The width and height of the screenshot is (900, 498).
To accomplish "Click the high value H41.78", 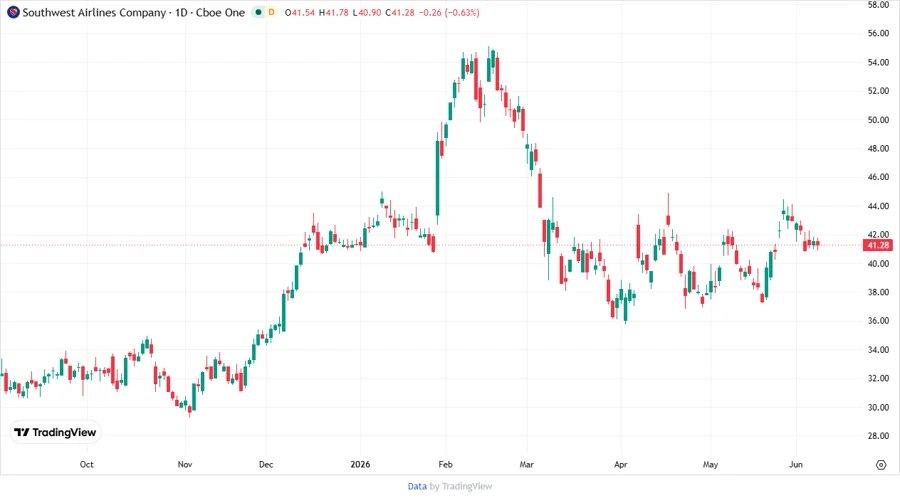I will [333, 12].
